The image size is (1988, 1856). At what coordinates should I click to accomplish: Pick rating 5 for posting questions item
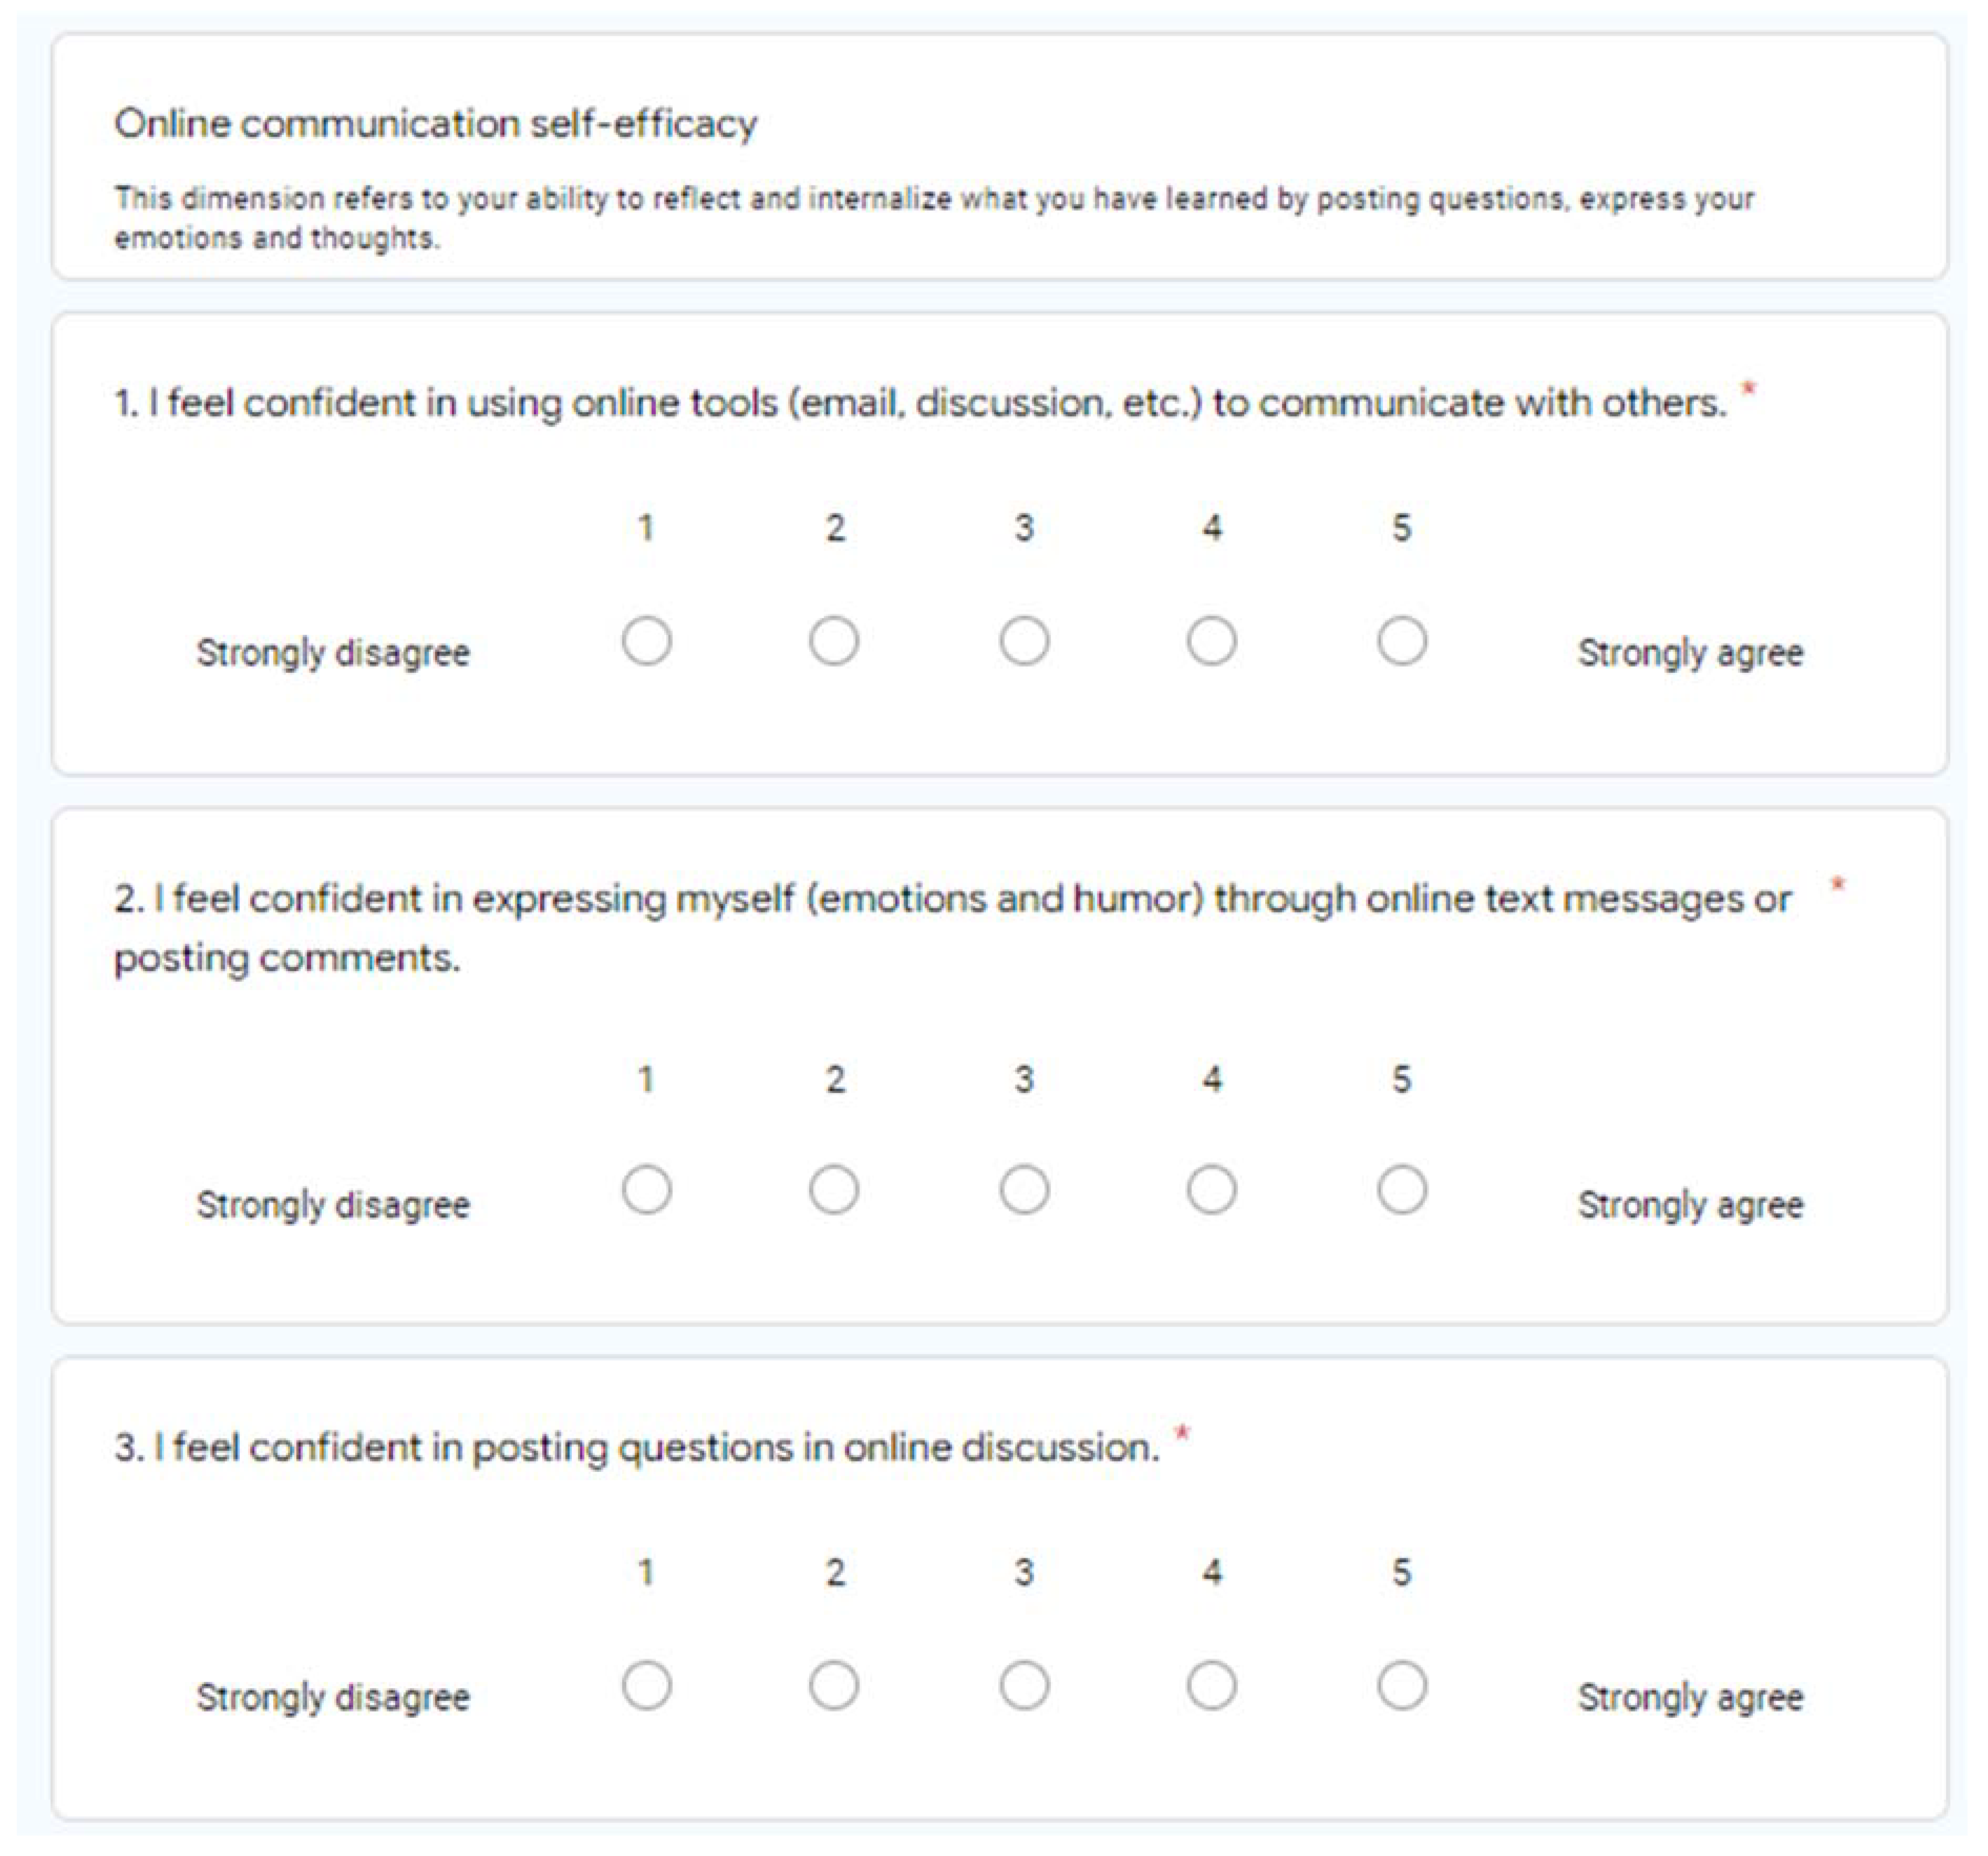pos(1402,1686)
